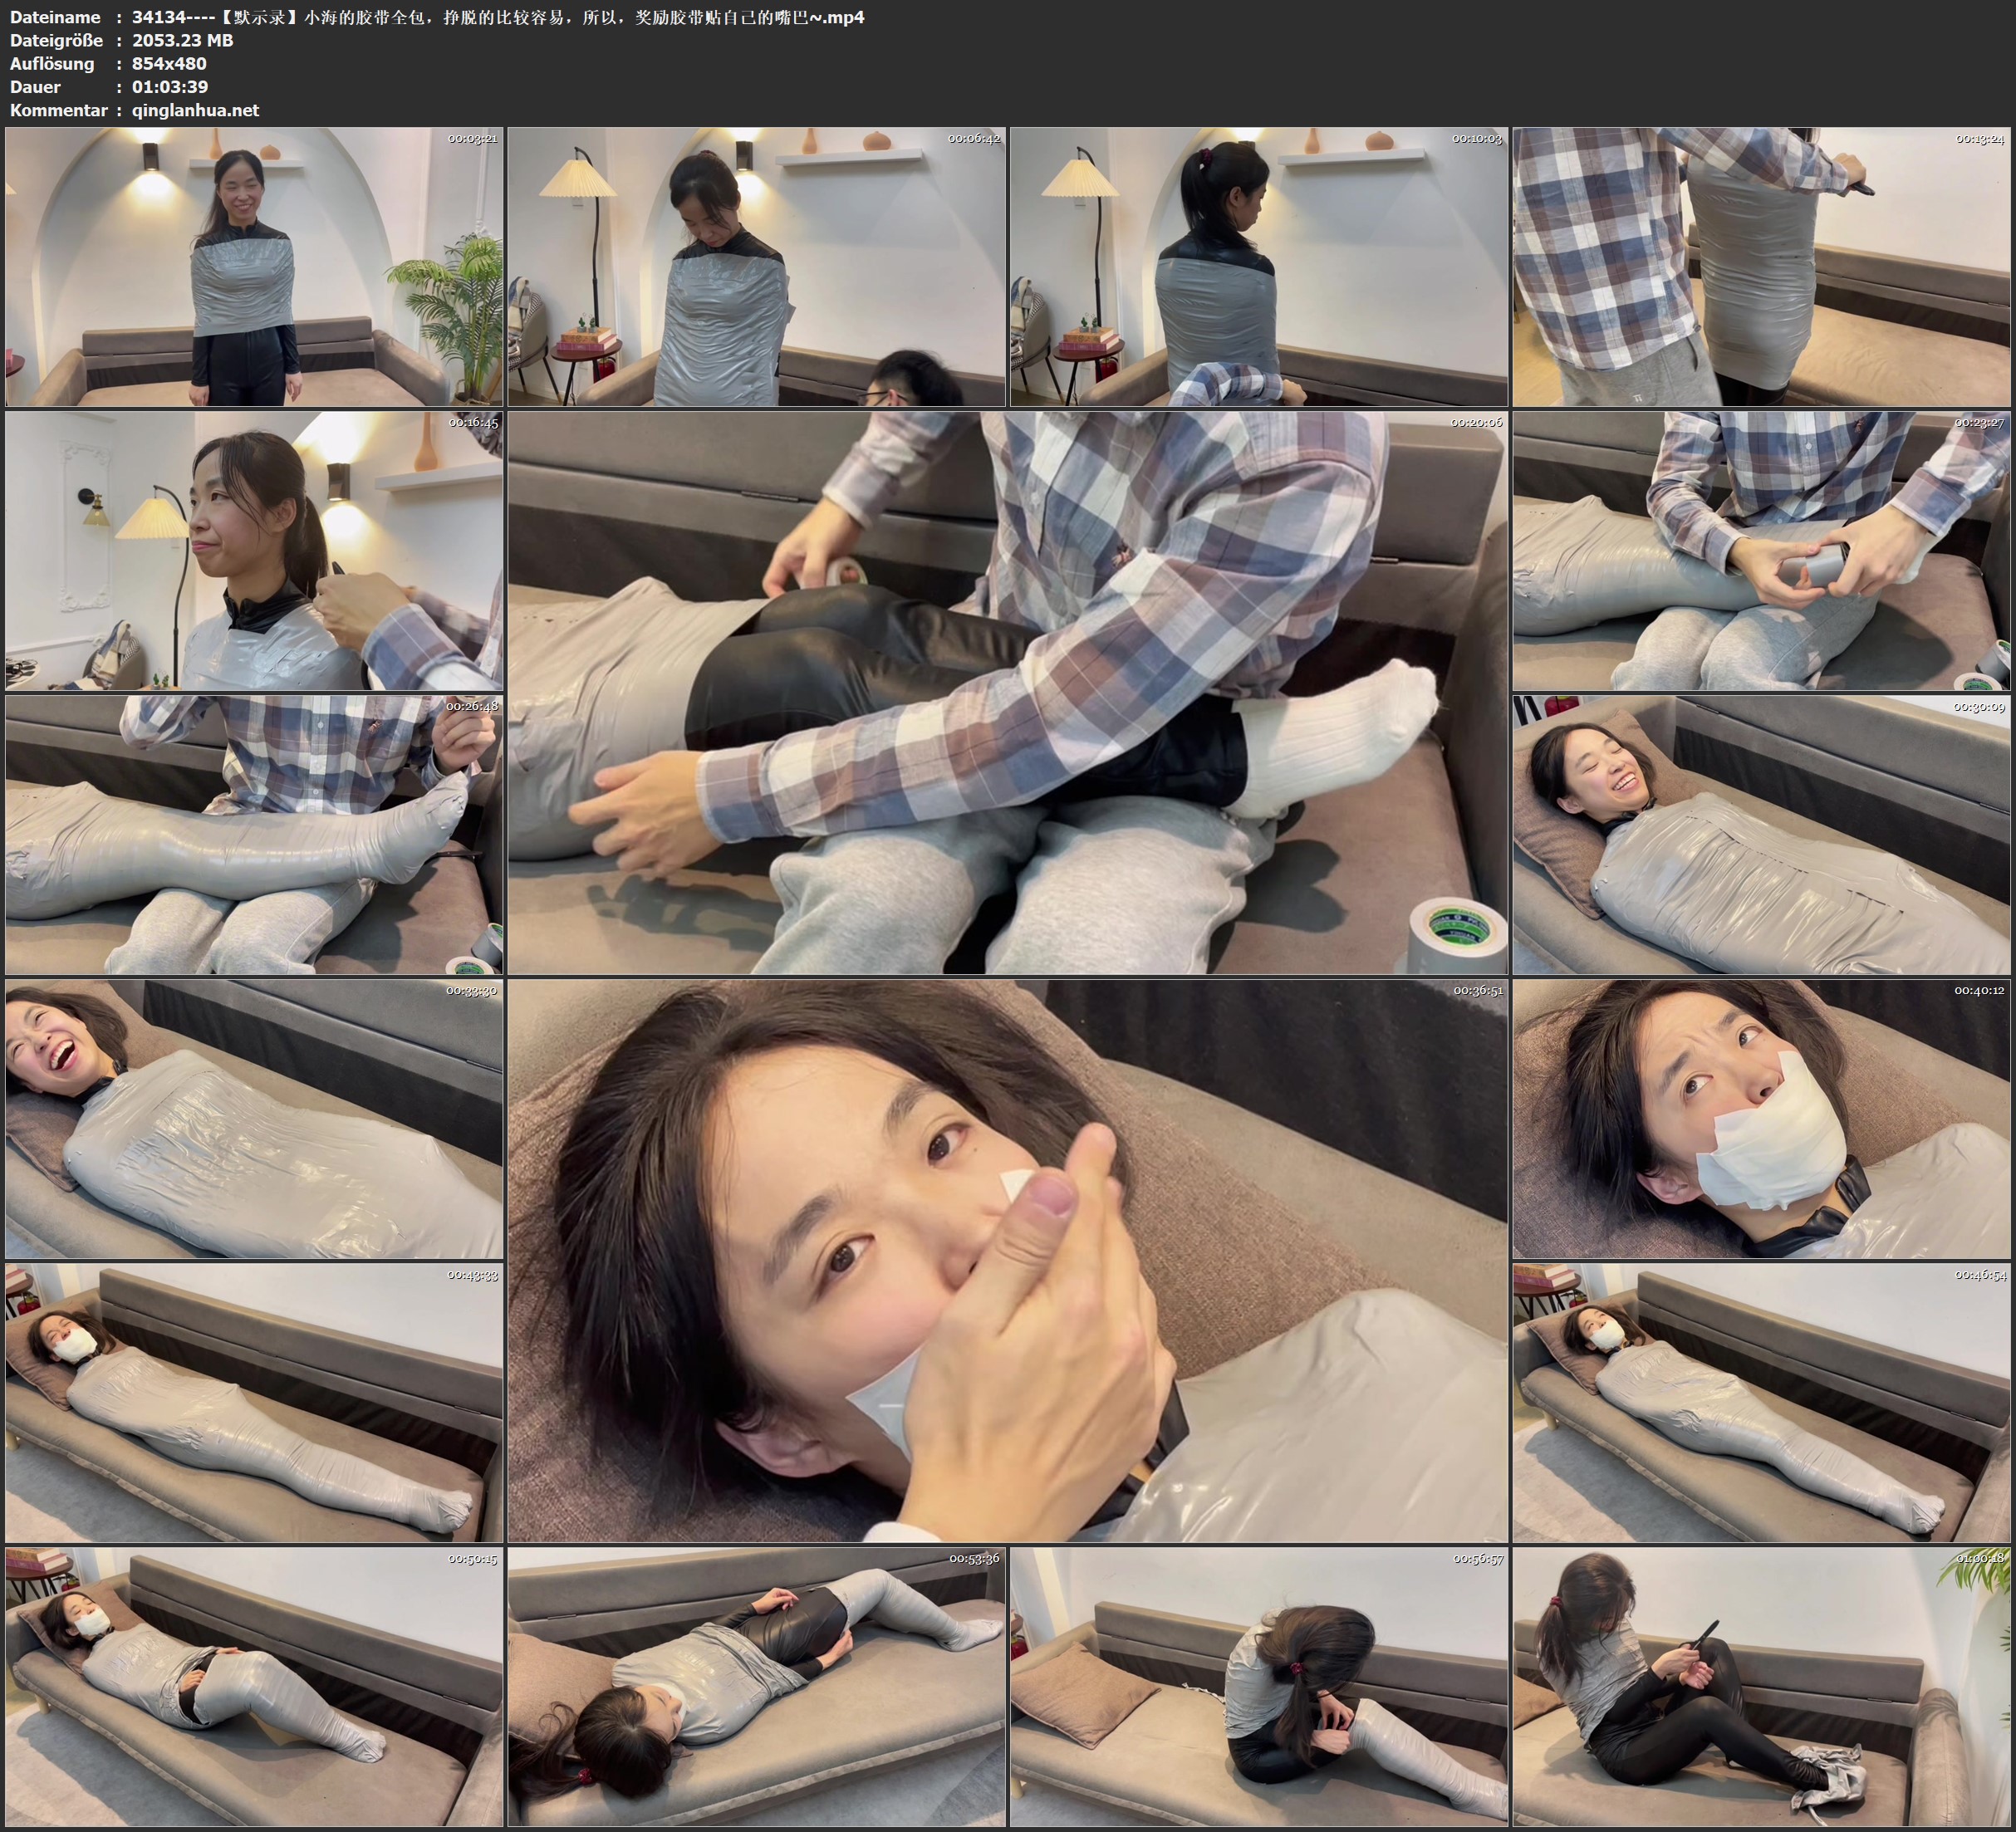Image resolution: width=2016 pixels, height=1832 pixels.
Task: Select the thumbnail at 00:30:09
Action: 1762,835
